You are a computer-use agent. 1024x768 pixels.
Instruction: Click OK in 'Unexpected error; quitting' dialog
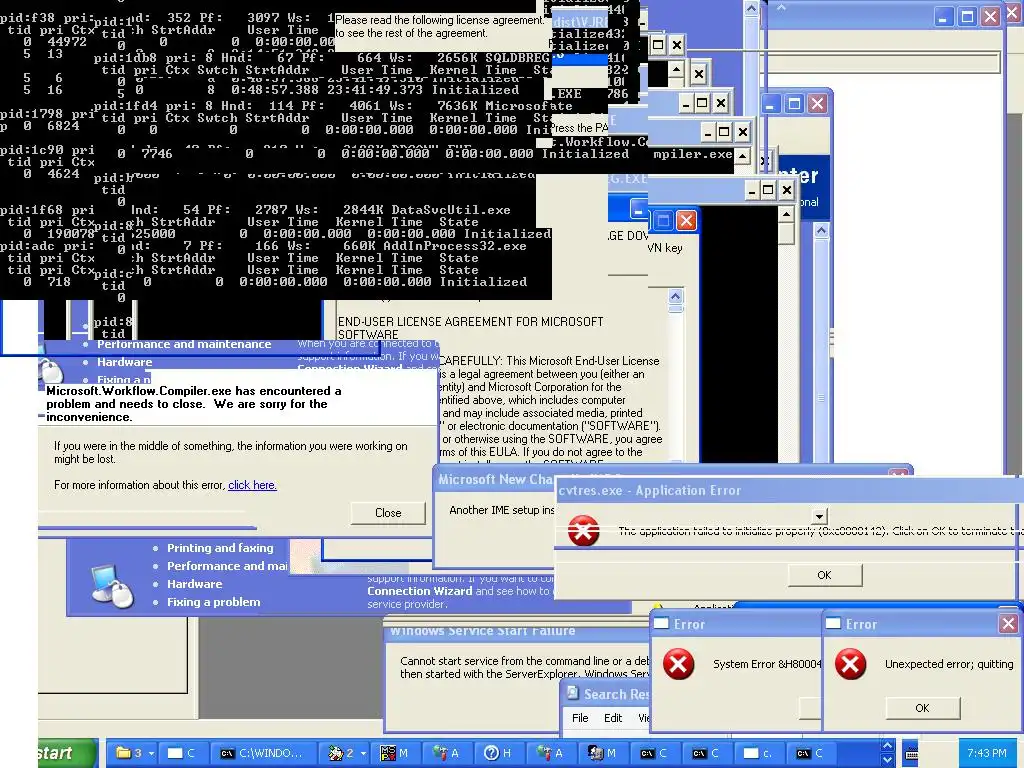point(922,708)
